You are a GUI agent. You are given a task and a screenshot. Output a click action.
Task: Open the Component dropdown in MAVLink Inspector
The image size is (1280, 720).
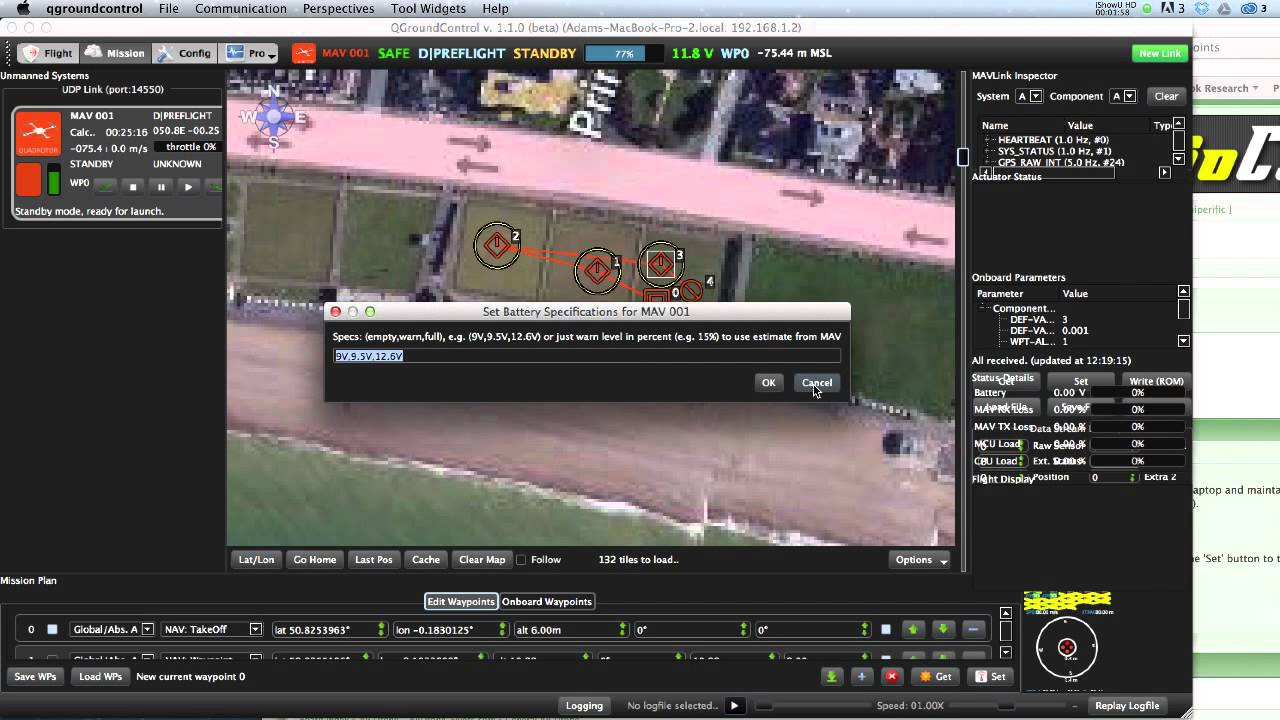1123,96
